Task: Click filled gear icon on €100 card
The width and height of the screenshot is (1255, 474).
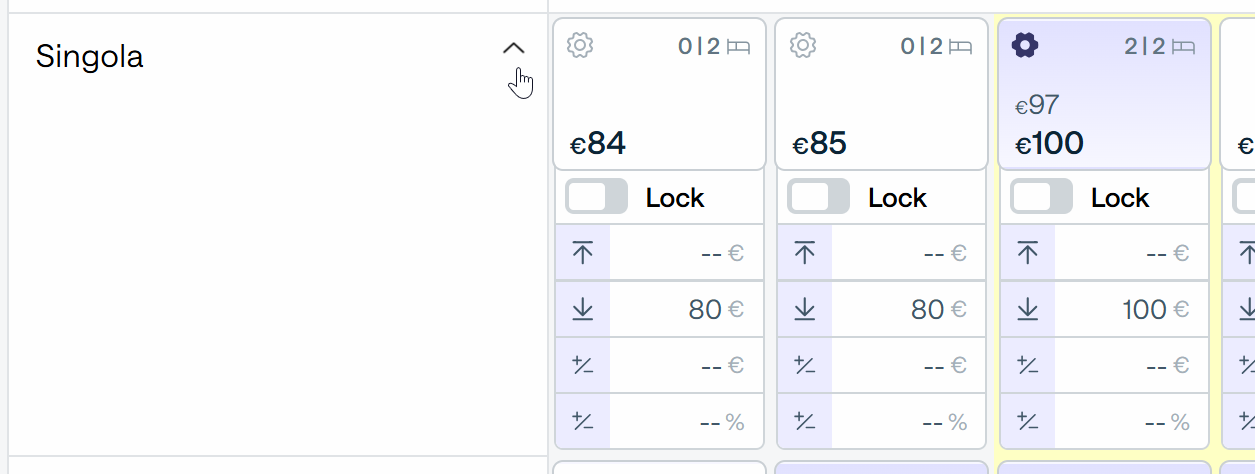Action: (1025, 45)
